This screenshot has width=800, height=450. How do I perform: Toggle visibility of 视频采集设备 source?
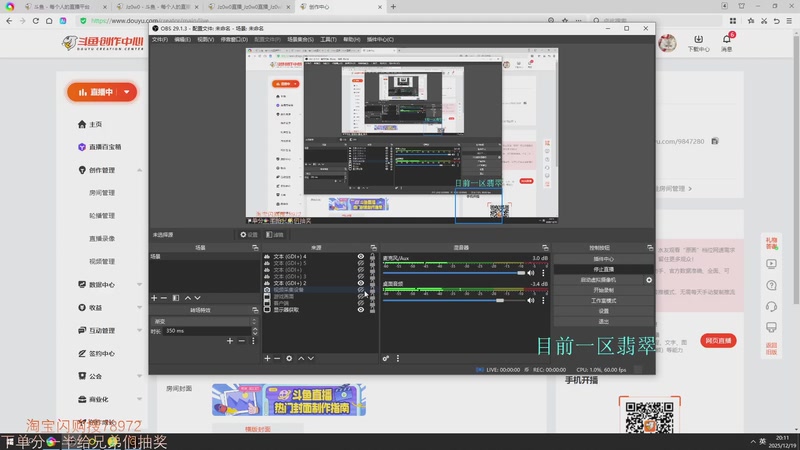click(361, 290)
